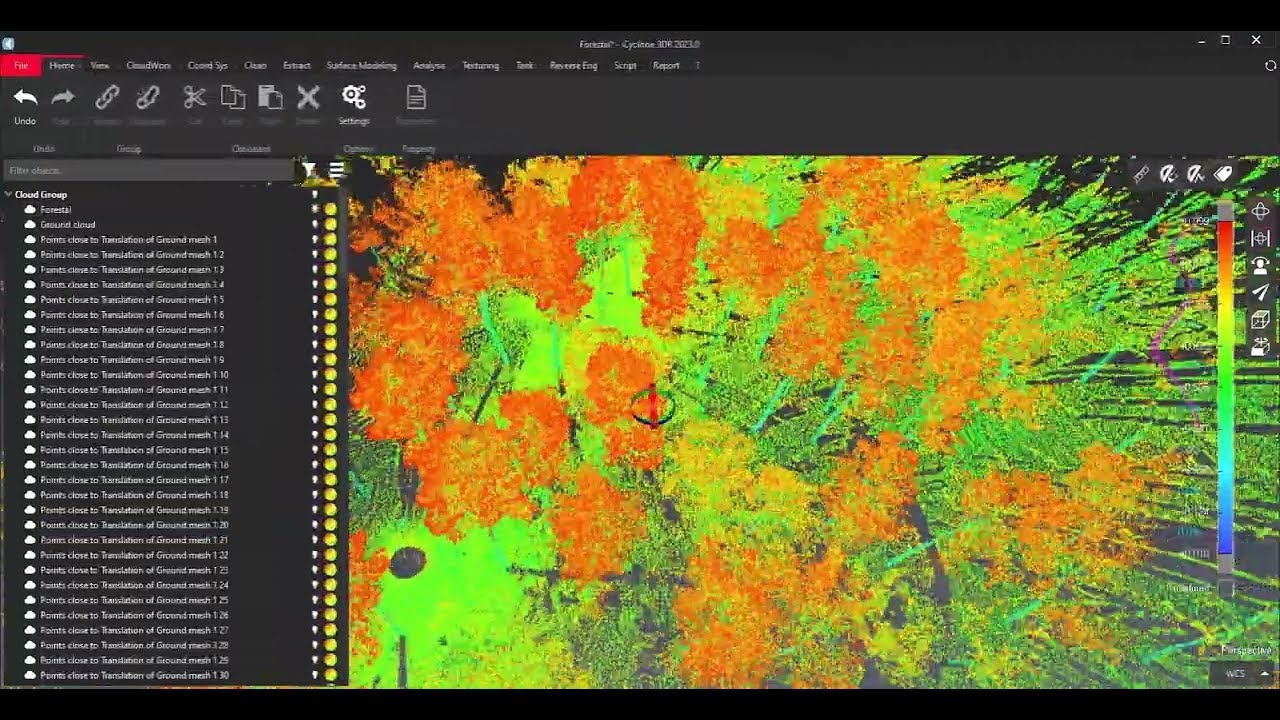1280x720 pixels.
Task: Open the Properties document icon
Action: pos(416,97)
